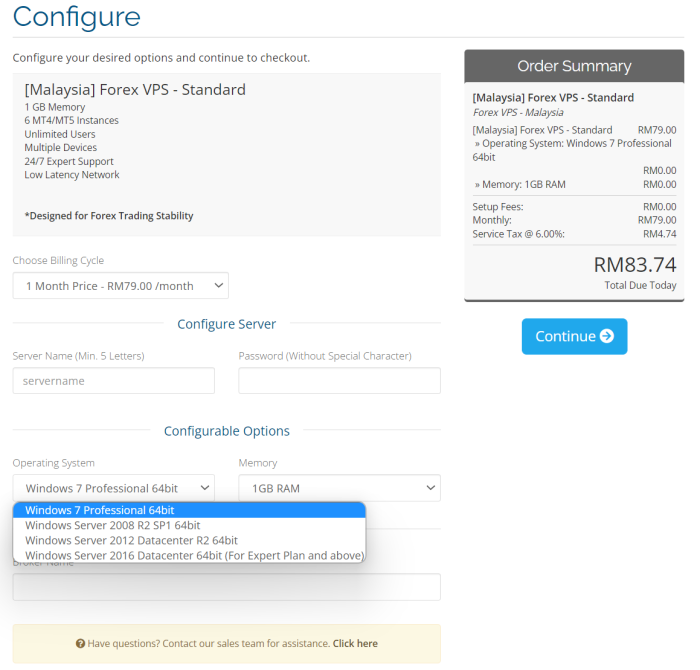Open the Operating System dropdown
The height and width of the screenshot is (670, 700).
click(113, 488)
